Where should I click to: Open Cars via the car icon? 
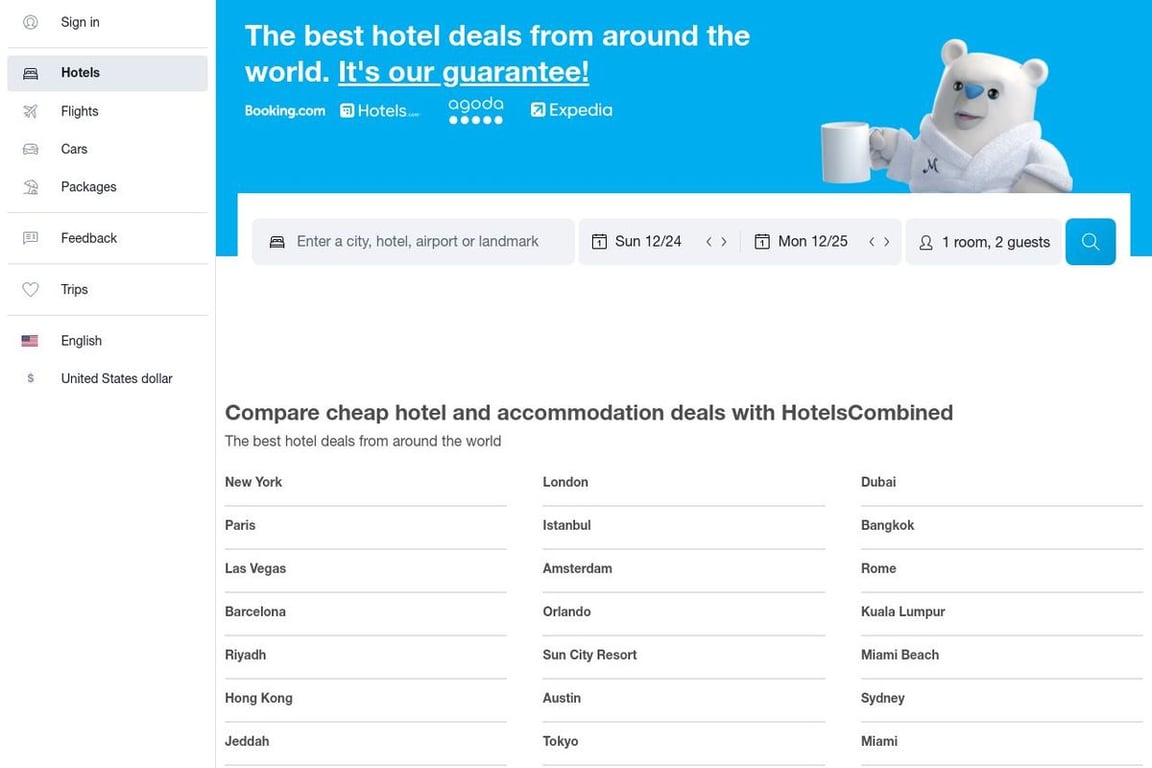(x=30, y=149)
